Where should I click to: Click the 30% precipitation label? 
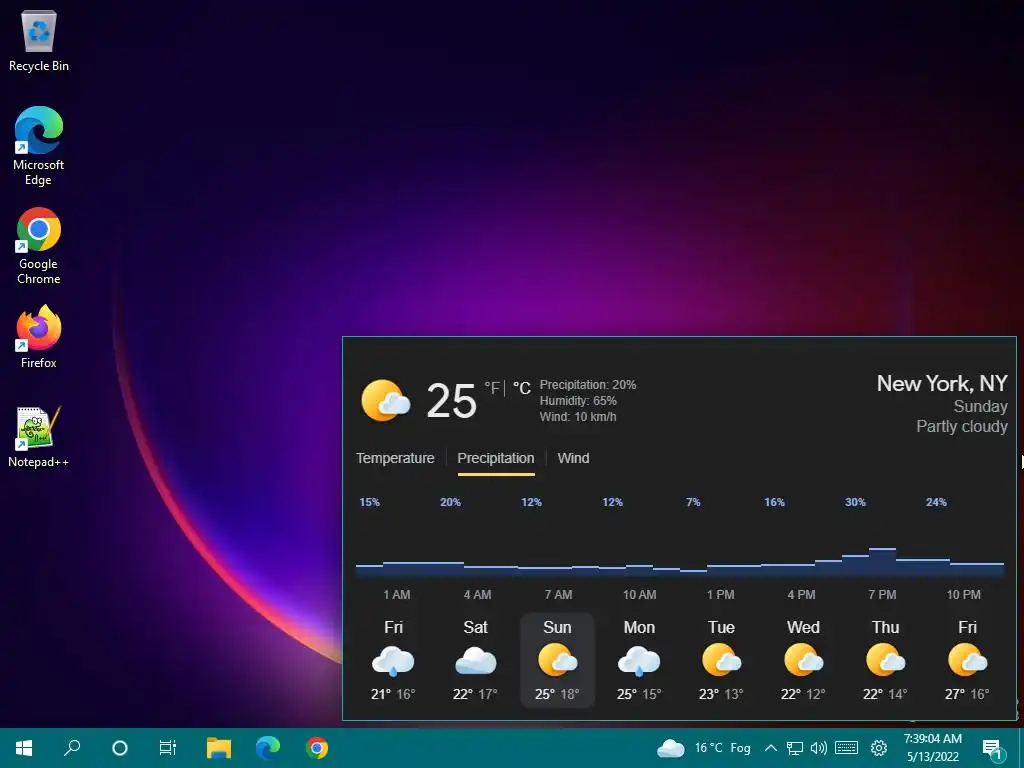point(855,502)
